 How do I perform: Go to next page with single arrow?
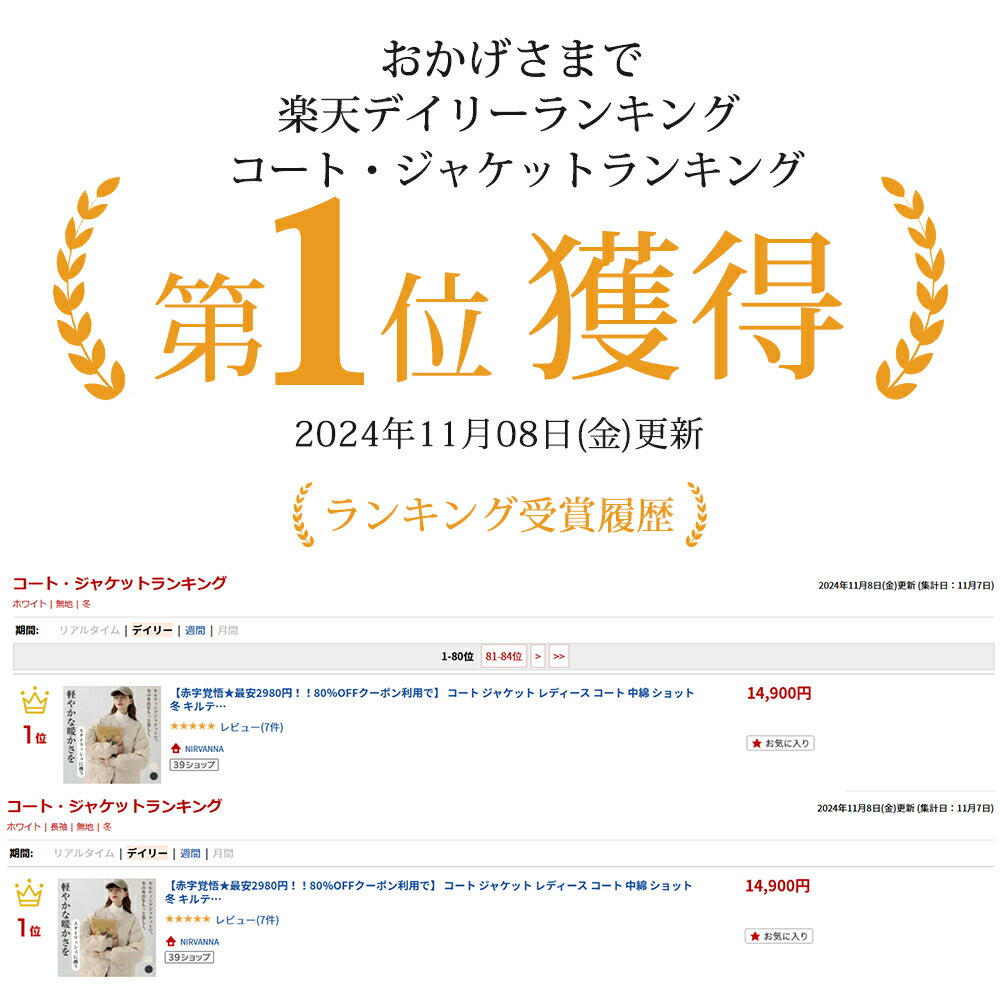[x=538, y=656]
